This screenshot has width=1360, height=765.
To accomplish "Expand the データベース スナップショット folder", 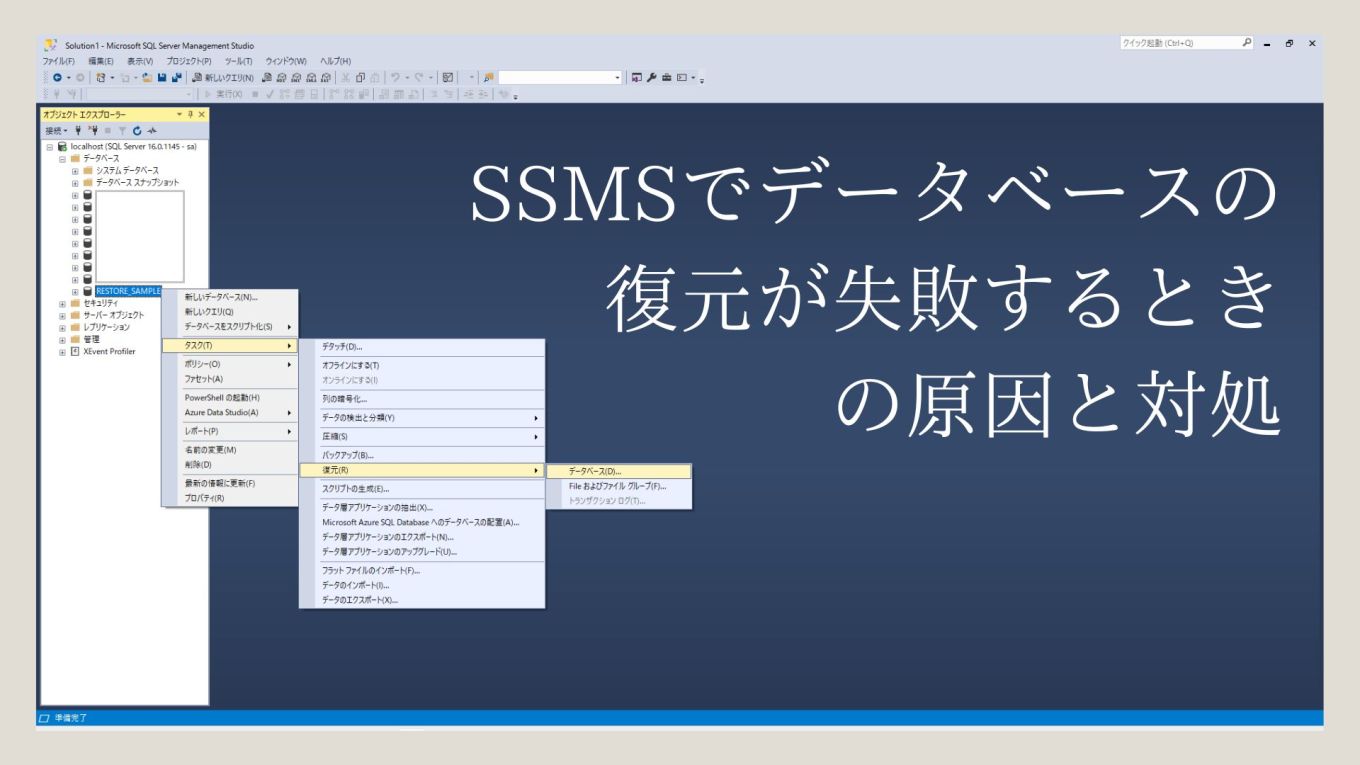I will (75, 183).
